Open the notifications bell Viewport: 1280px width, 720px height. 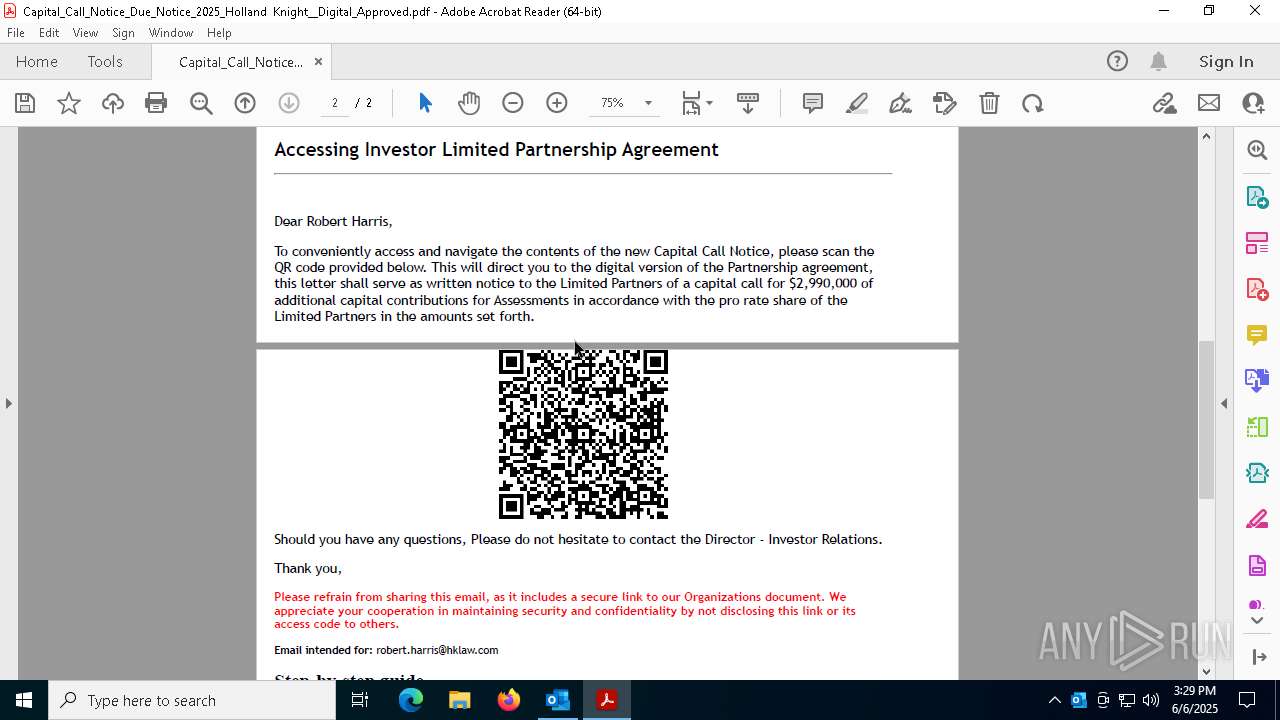1158,61
